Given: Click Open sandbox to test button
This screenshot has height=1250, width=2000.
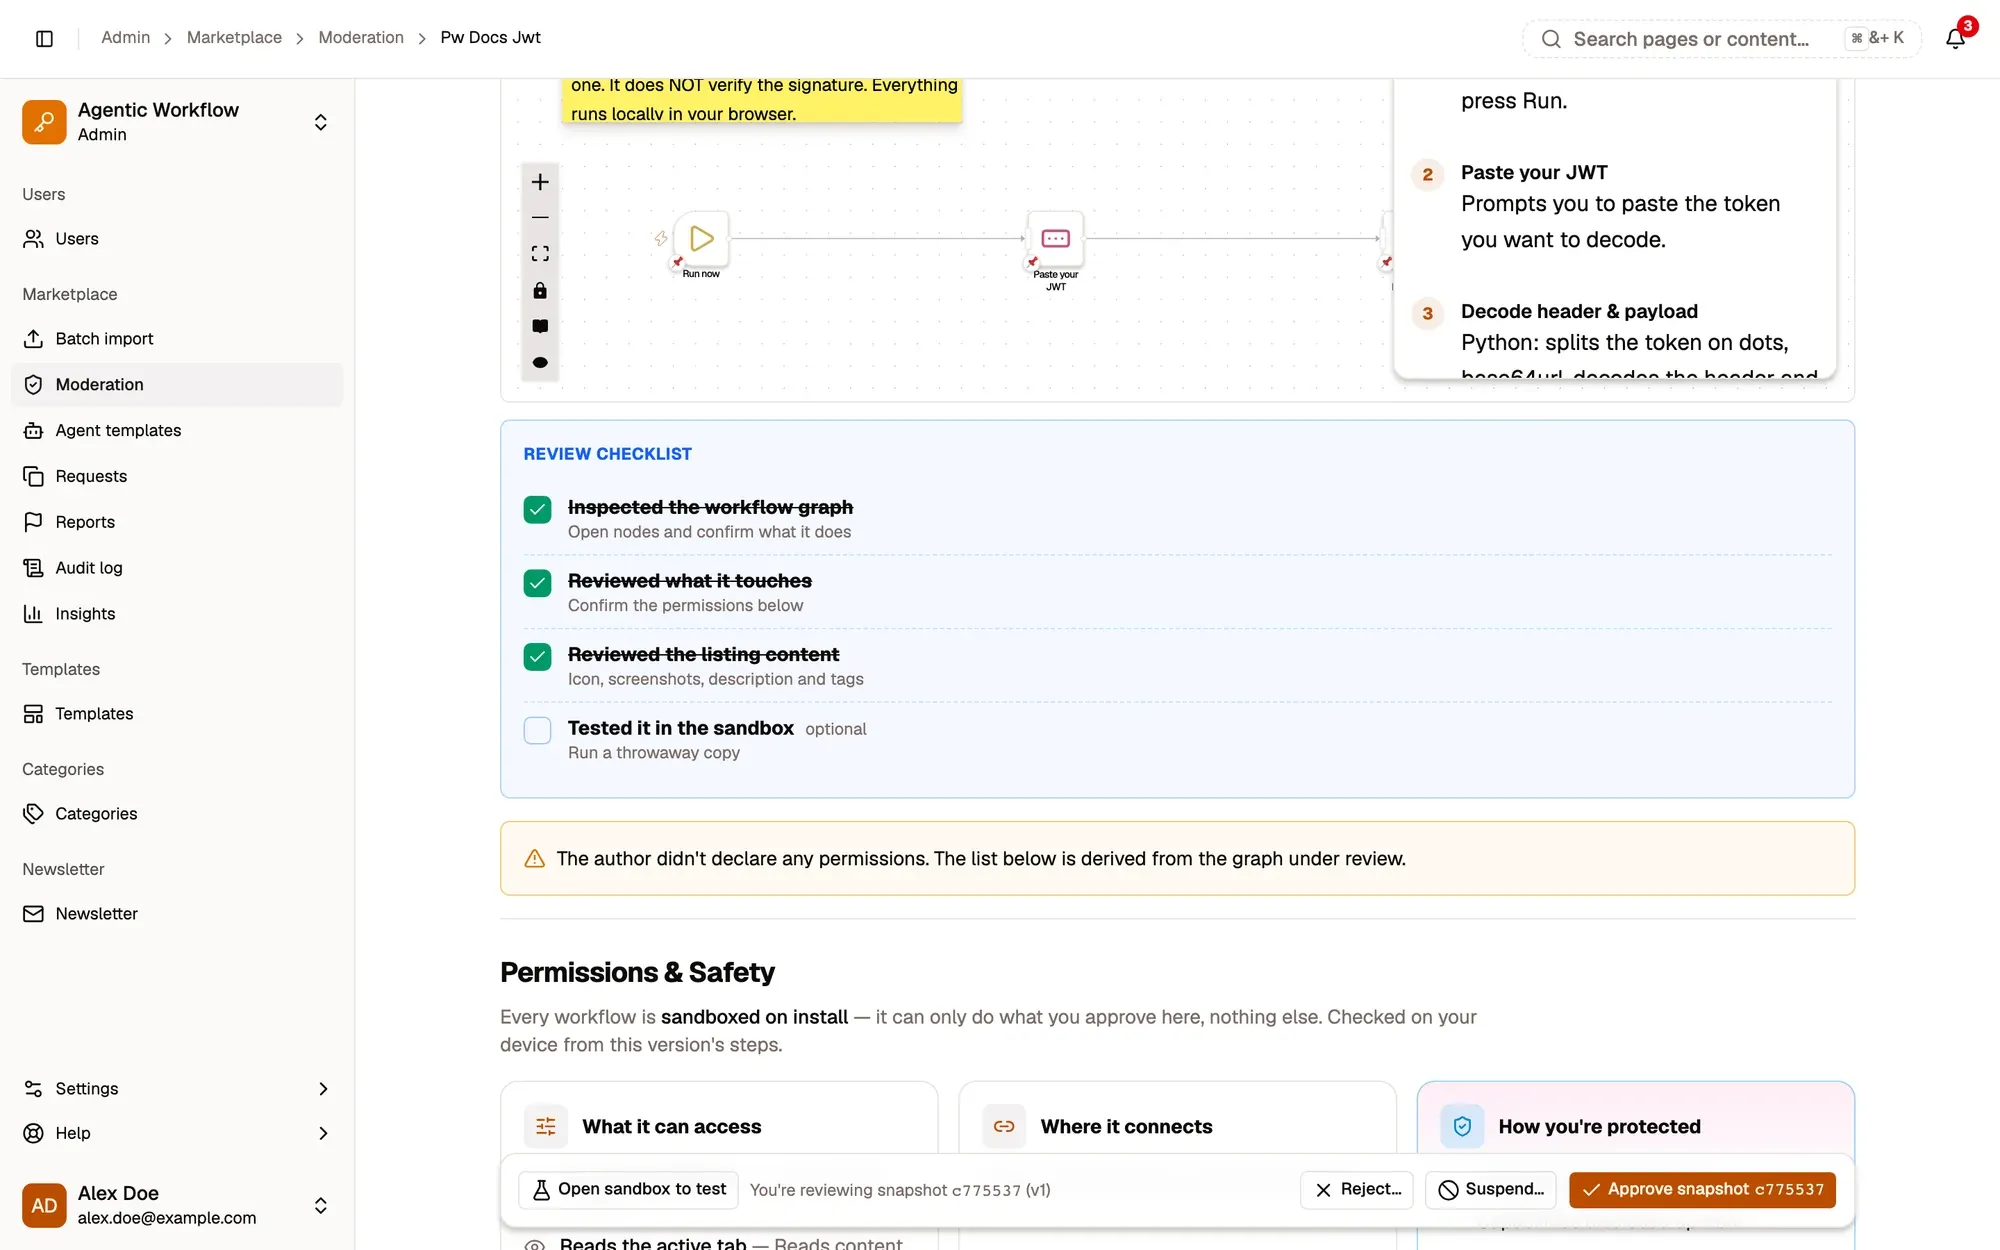Looking at the screenshot, I should tap(629, 1189).
